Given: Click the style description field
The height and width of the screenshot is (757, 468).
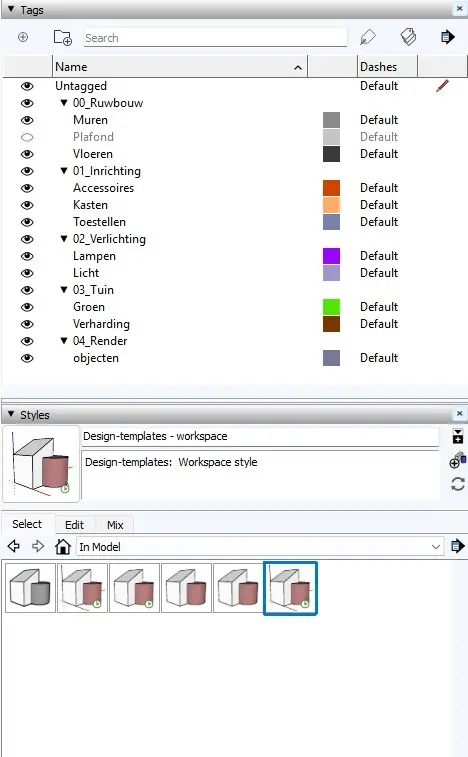Looking at the screenshot, I should 260,474.
